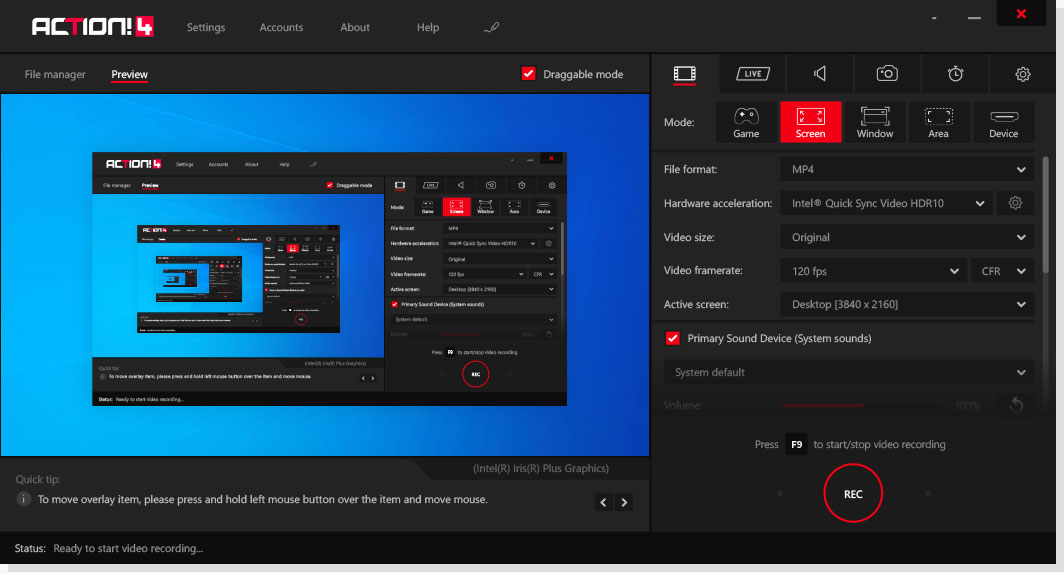Select Area recording mode

[938, 122]
